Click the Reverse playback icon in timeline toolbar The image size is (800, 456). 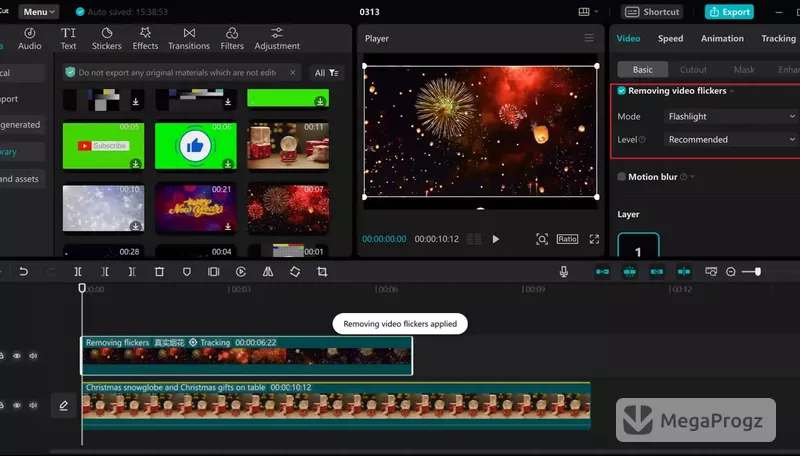[241, 272]
